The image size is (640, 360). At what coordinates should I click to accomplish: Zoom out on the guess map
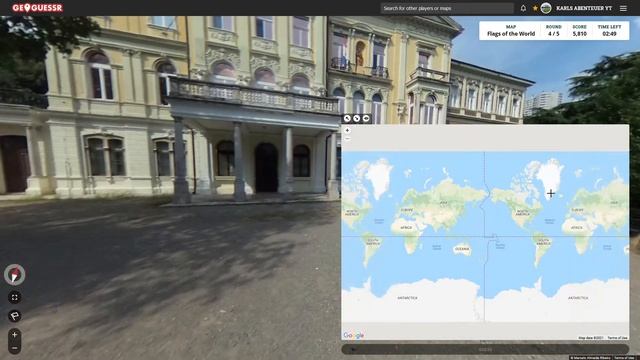click(347, 139)
